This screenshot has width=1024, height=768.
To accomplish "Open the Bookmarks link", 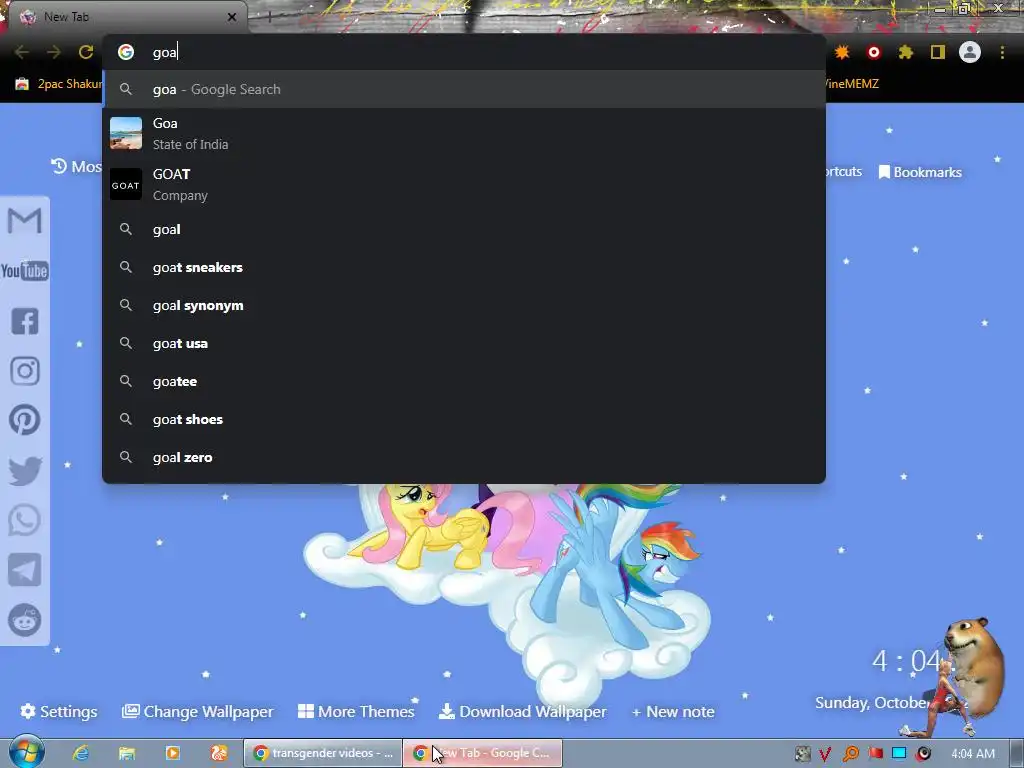I will (920, 172).
